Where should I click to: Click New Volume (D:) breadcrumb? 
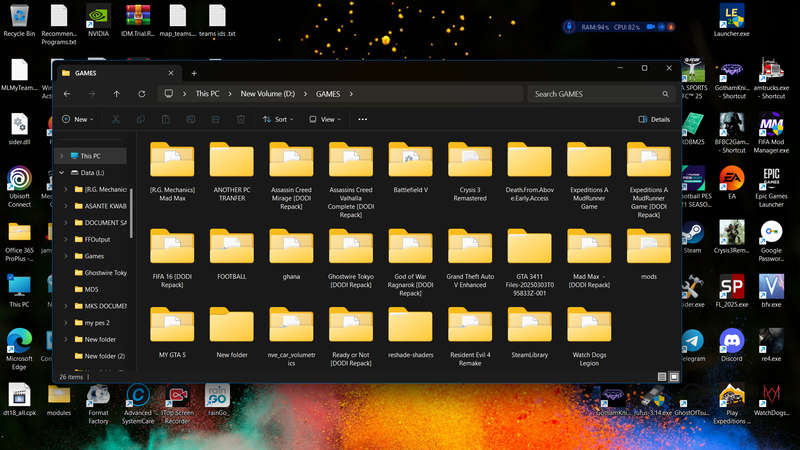coord(267,94)
